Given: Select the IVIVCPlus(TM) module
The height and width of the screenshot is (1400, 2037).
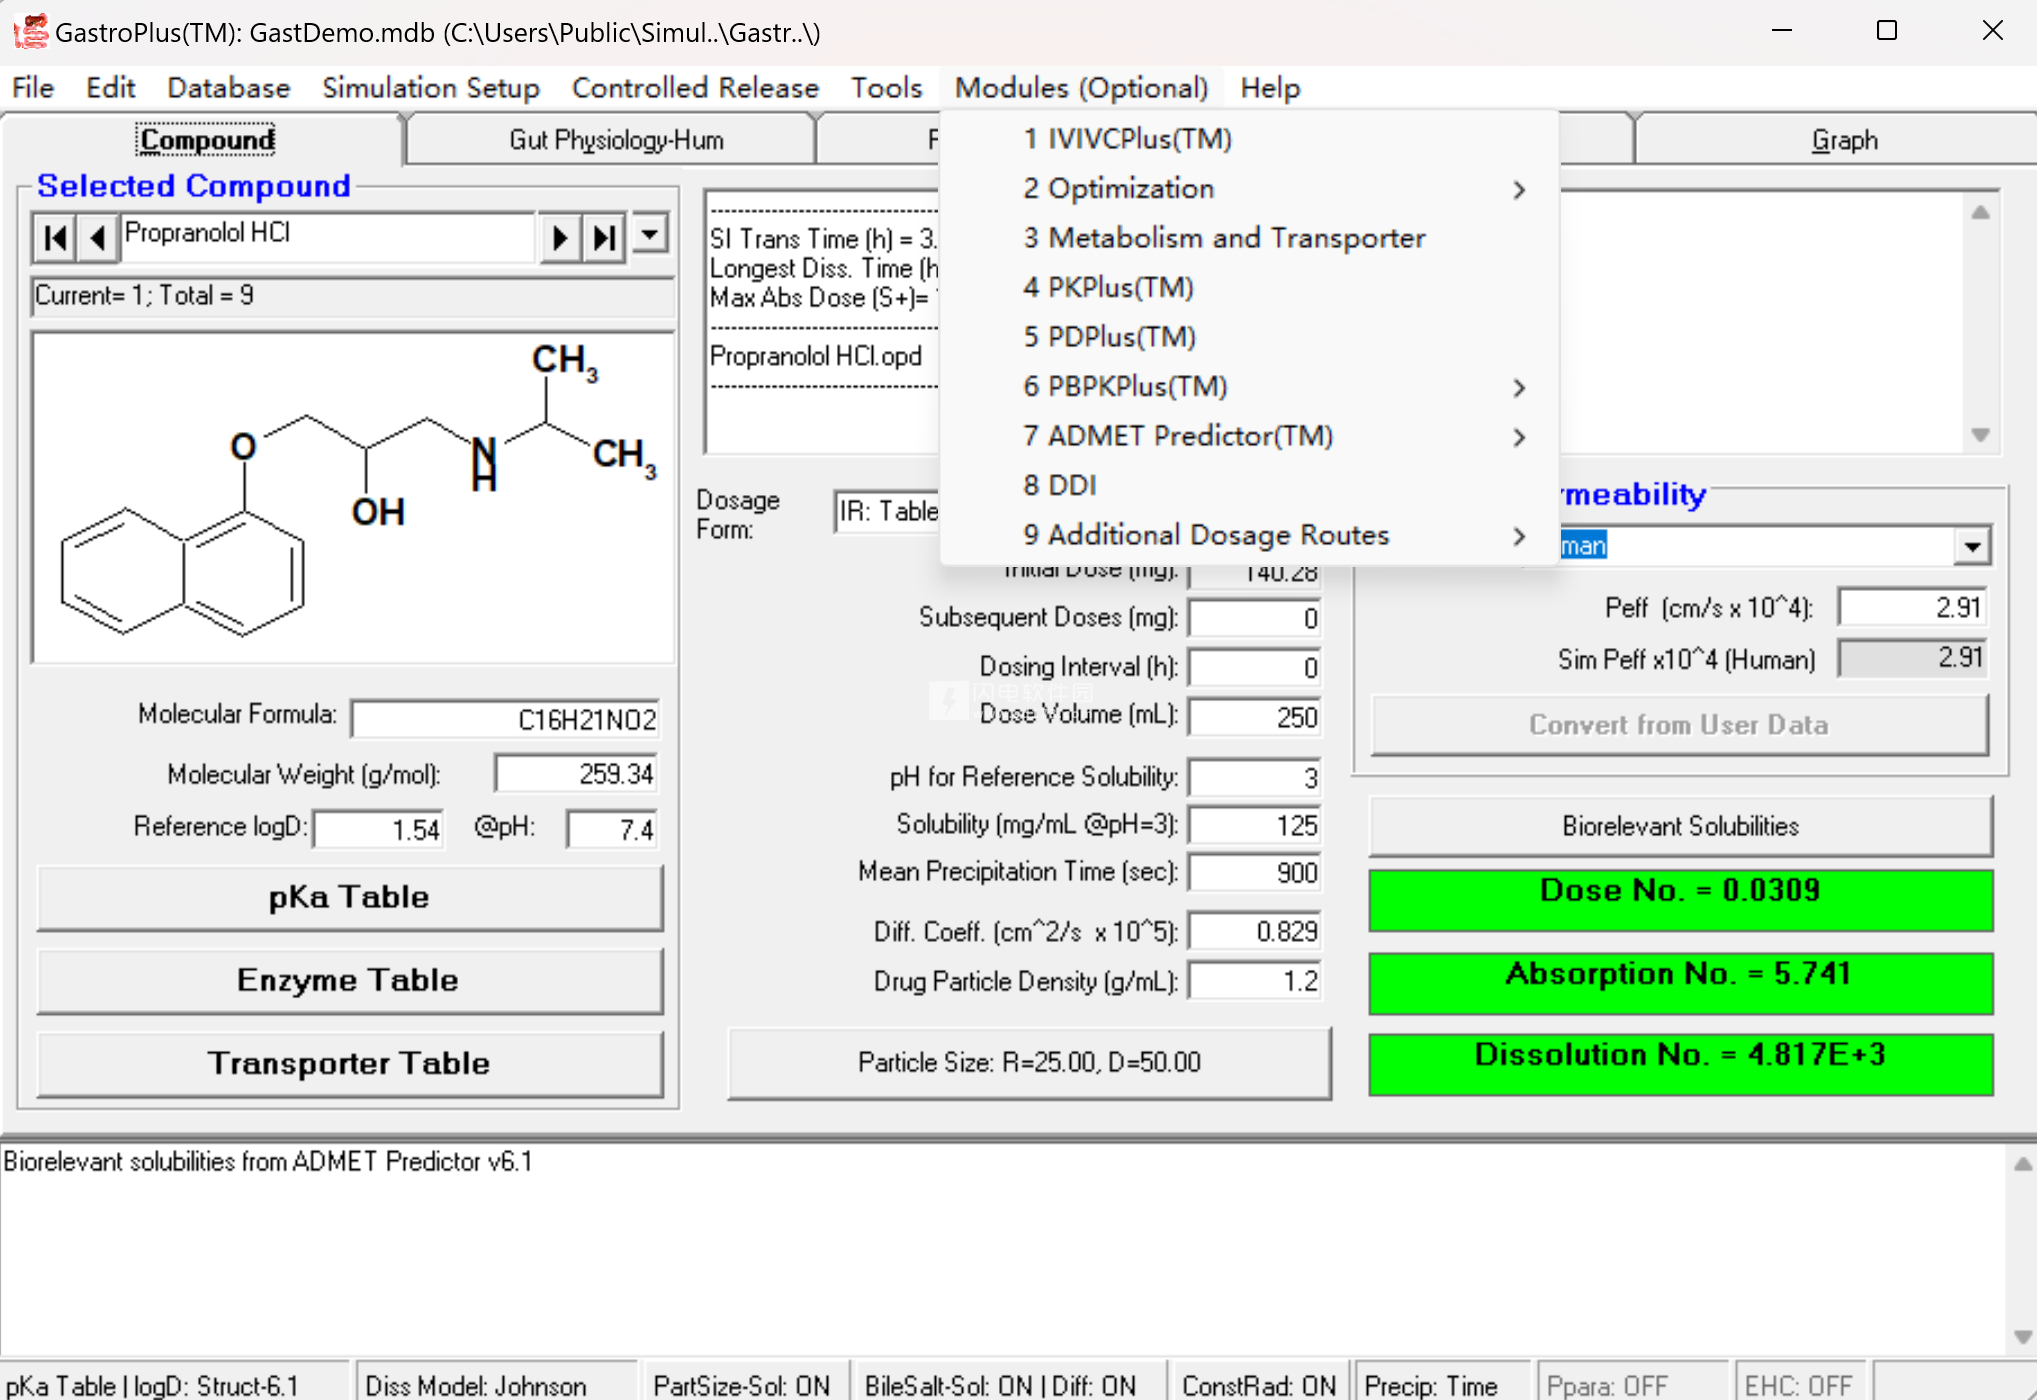Looking at the screenshot, I should [x=1248, y=139].
